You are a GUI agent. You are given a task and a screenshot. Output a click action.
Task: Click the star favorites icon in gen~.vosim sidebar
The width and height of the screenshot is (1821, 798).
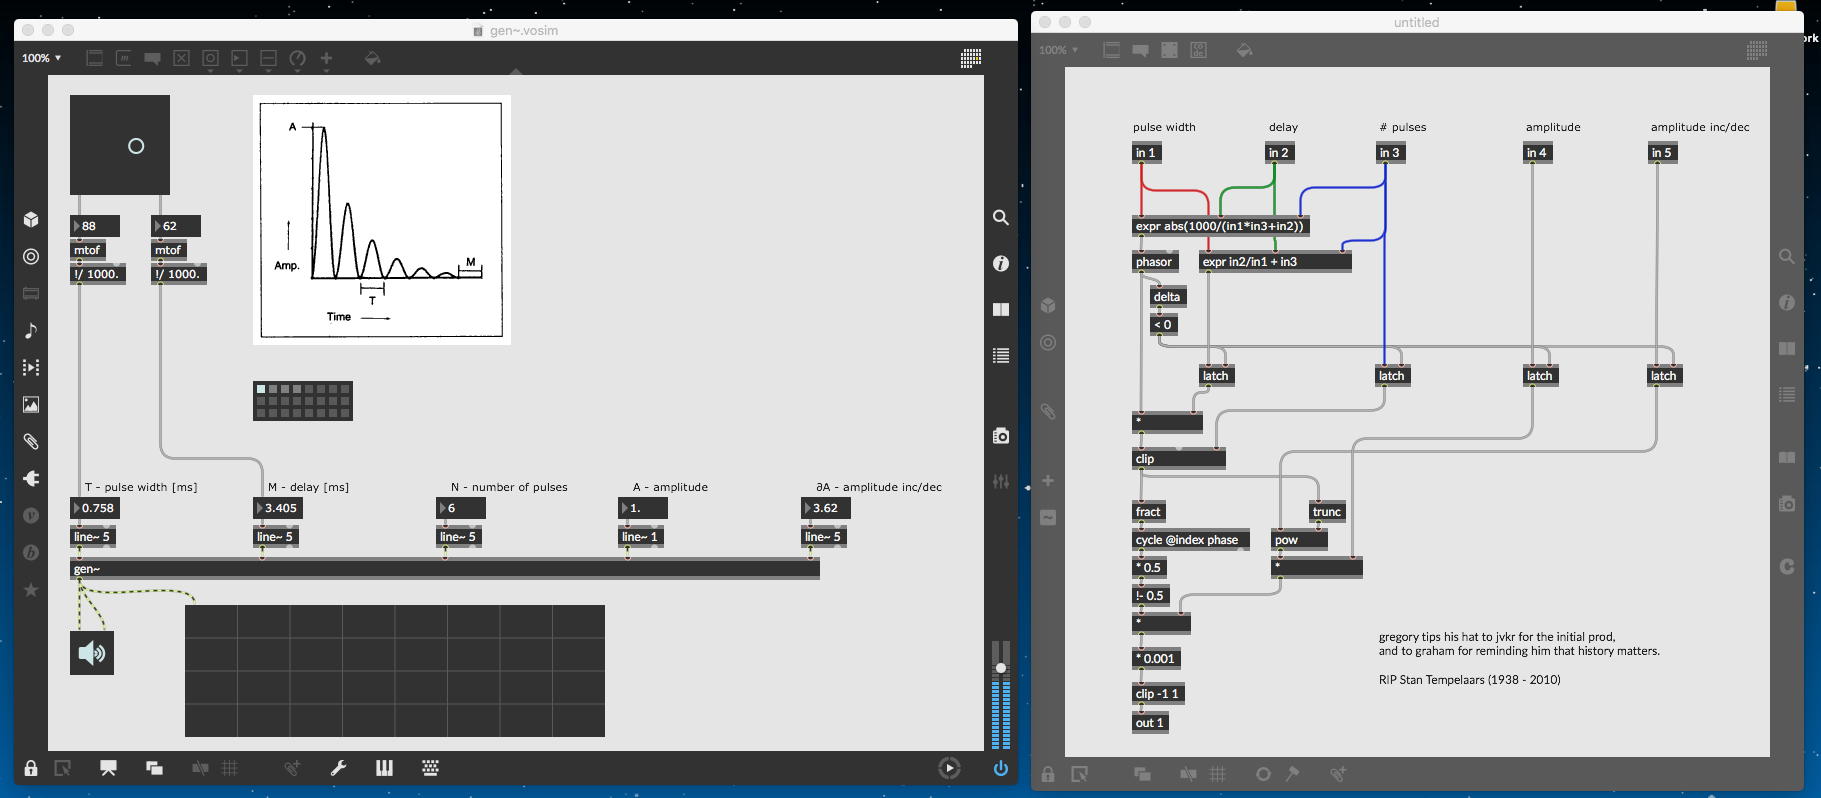pos(31,590)
